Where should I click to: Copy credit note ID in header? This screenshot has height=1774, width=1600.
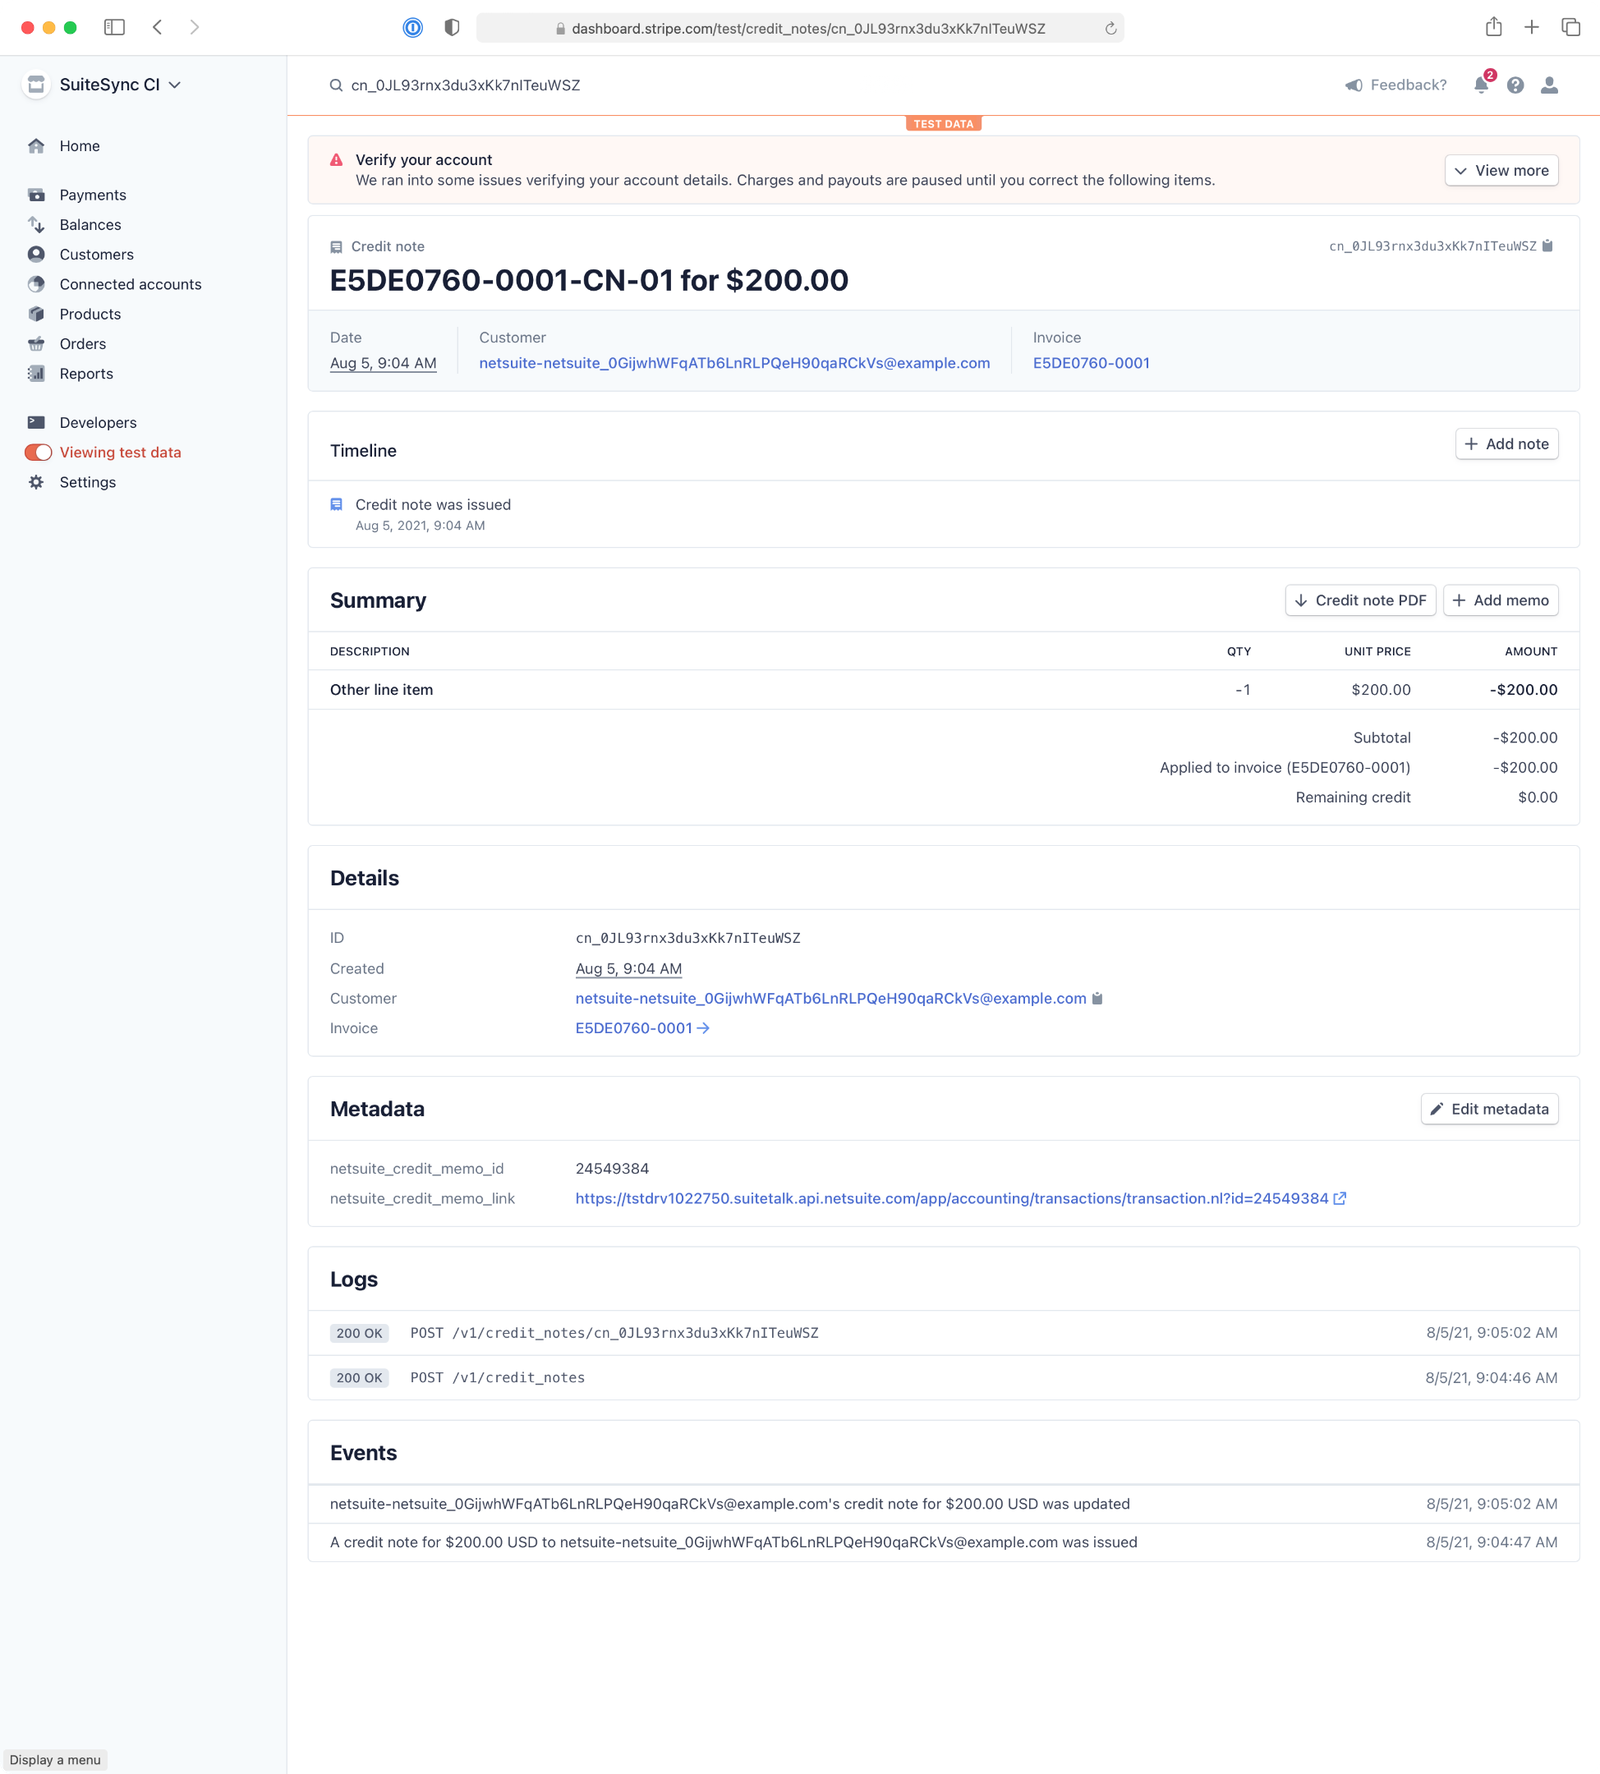tap(1547, 246)
